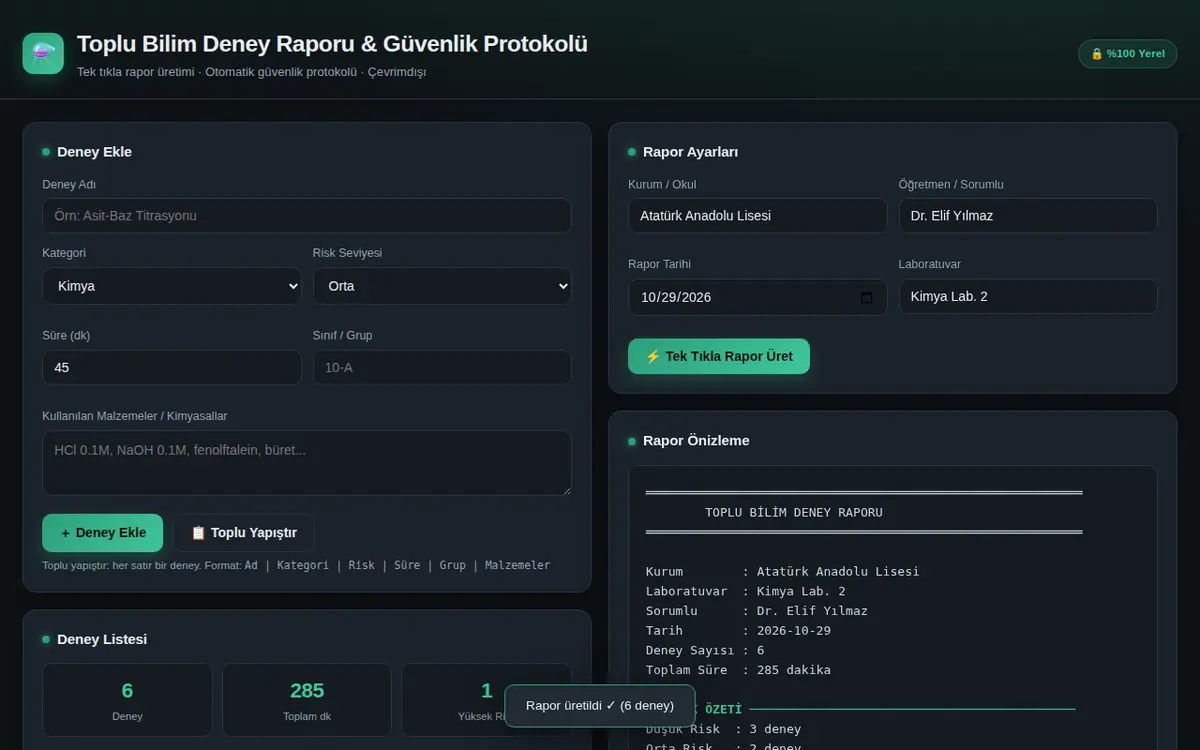Click the Rapor Ayarları panel heading
The height and width of the screenshot is (750, 1200).
[690, 152]
